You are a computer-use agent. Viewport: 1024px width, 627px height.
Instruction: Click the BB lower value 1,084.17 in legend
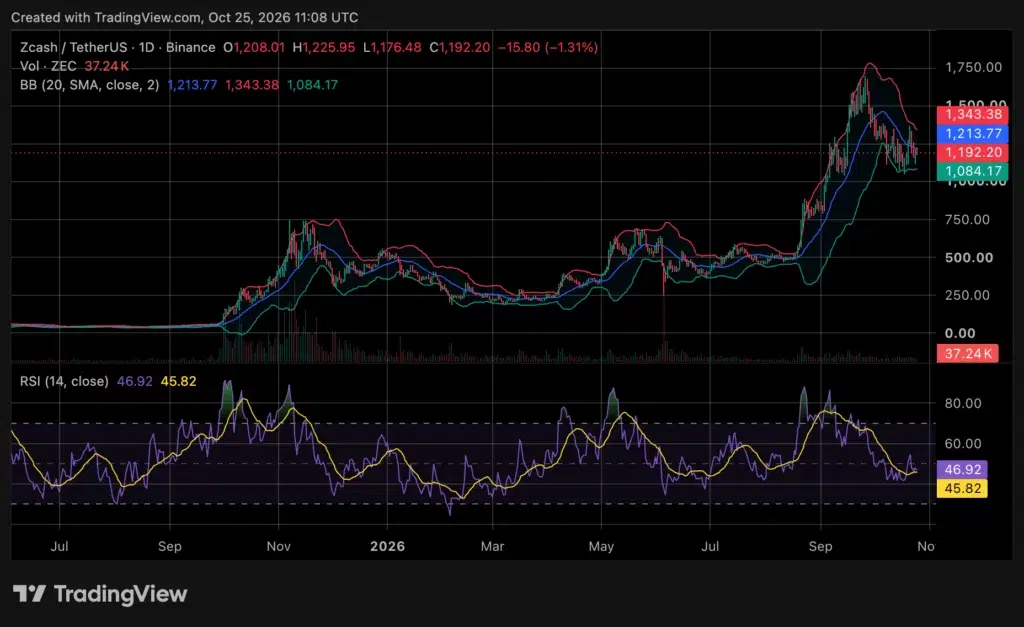click(312, 85)
